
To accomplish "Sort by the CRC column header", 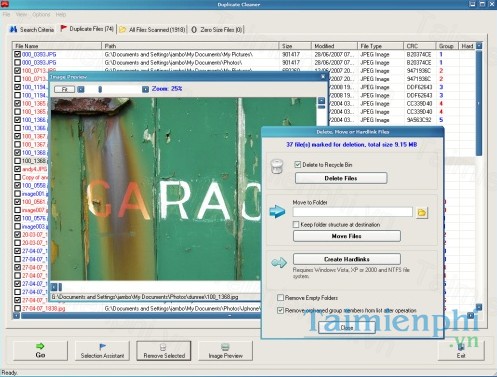I will 420,46.
